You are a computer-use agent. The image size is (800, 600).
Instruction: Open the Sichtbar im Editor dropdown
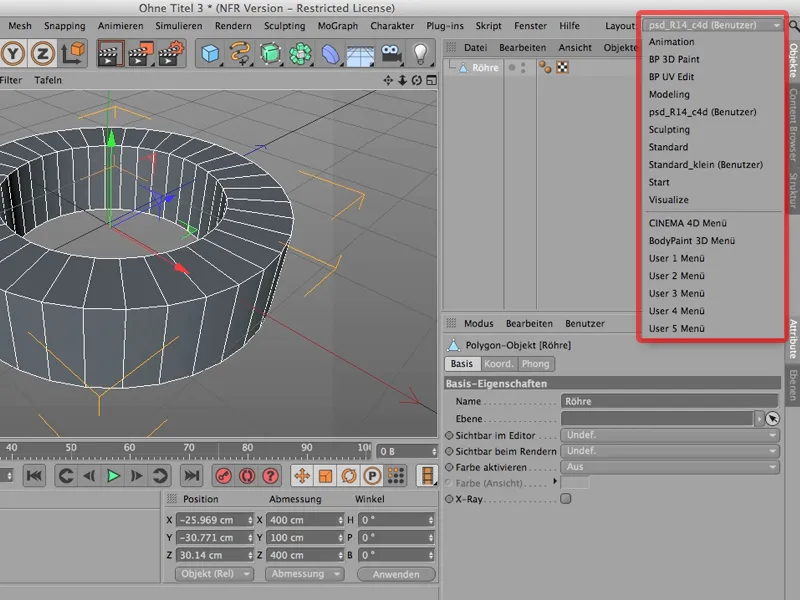point(670,436)
